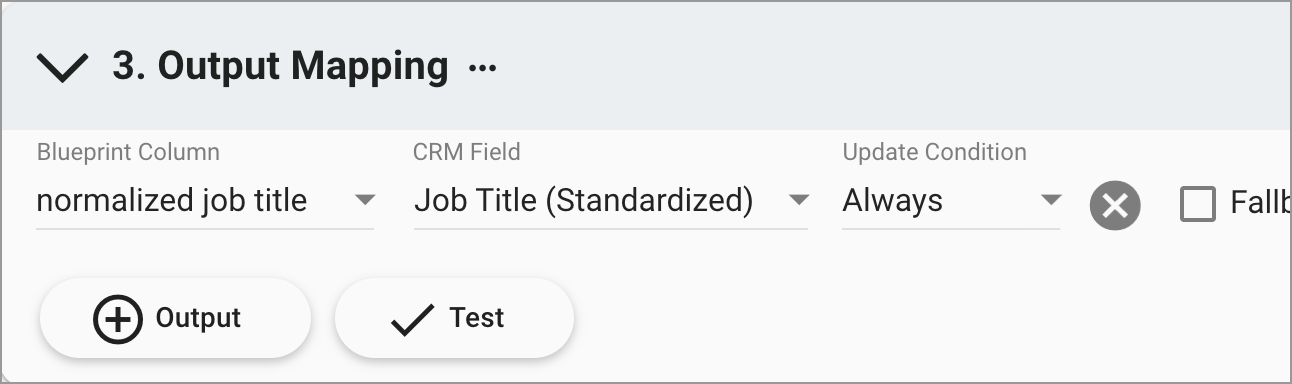Open the ellipsis menu beside Output Mapping

coord(483,68)
